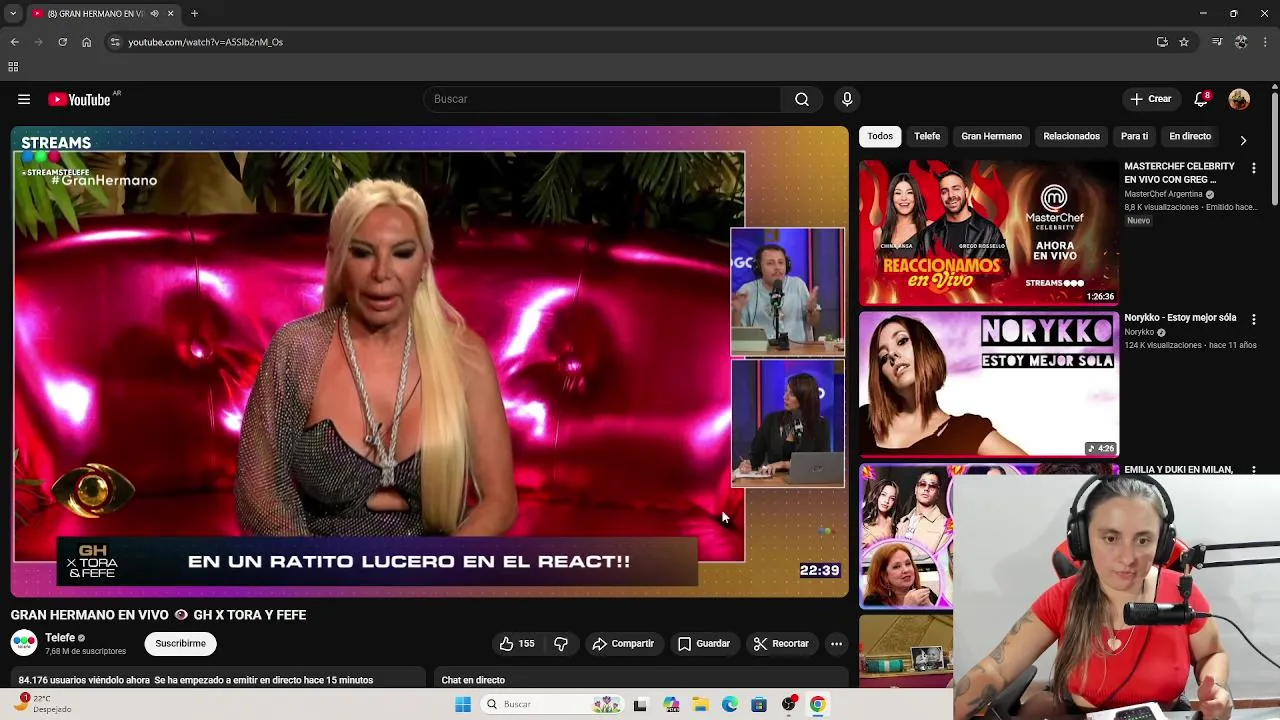Screen dimensions: 1280x720
Task: Click video title GRAN HERMANO EN VIVO
Action: click(x=158, y=615)
